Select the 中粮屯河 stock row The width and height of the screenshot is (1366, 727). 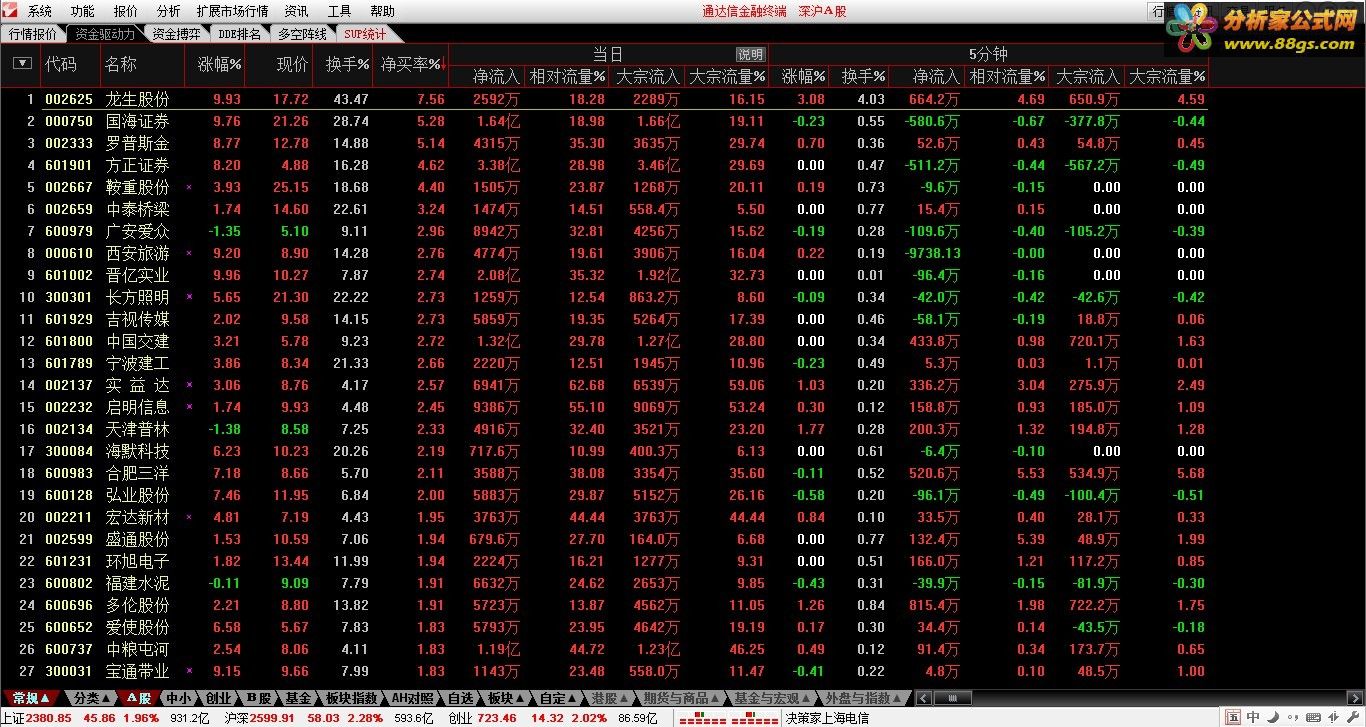coord(604,650)
